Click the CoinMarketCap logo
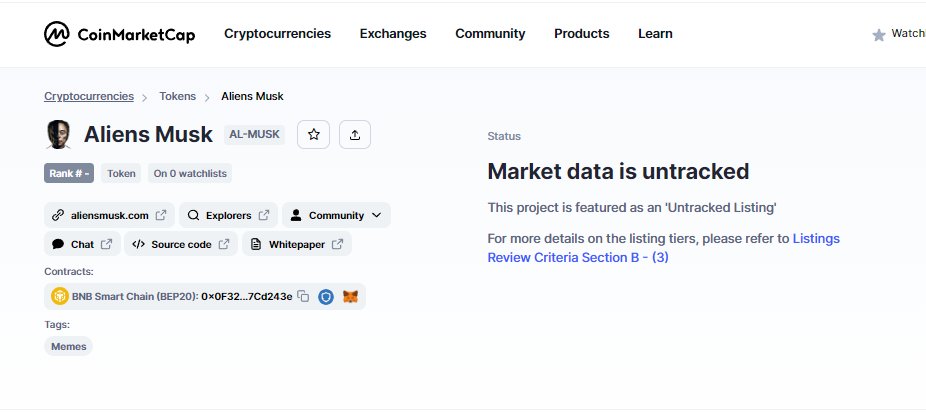Screen dimensions: 926x412 pyautogui.click(x=119, y=34)
